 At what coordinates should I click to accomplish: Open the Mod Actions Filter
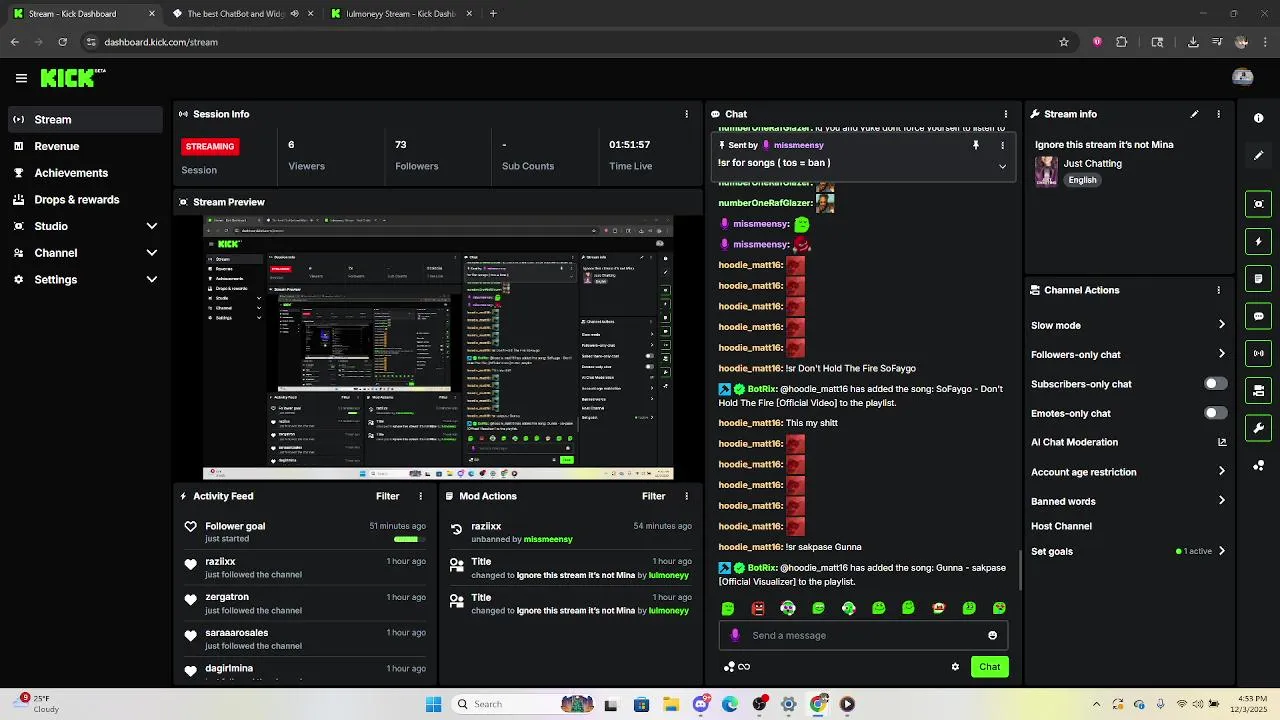[653, 496]
